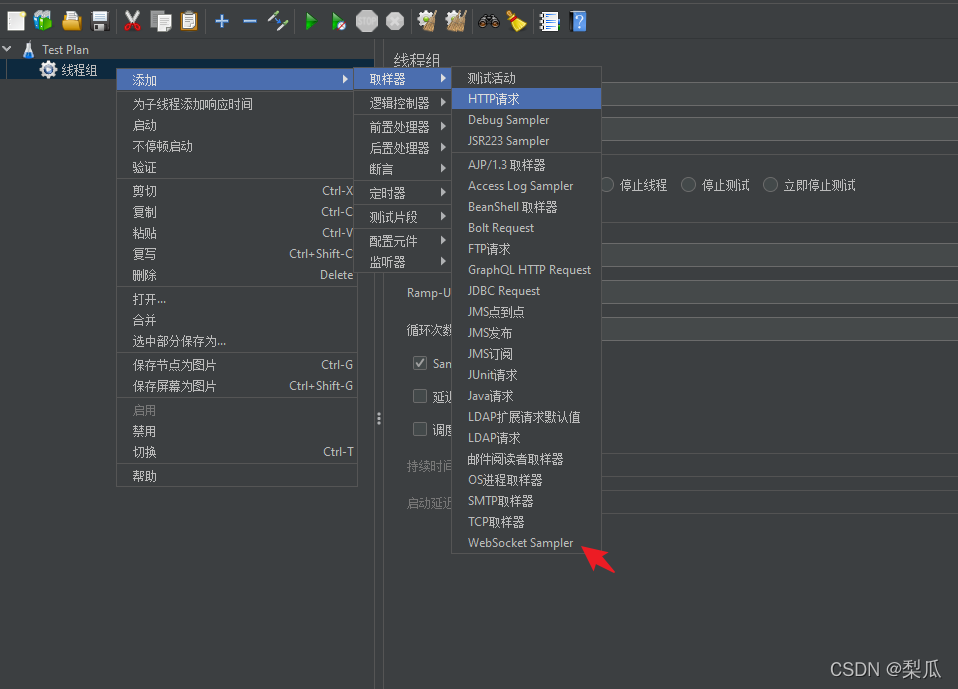Screen dimensions: 958x689
Task: Click the Open file folder icon
Action: point(71,21)
